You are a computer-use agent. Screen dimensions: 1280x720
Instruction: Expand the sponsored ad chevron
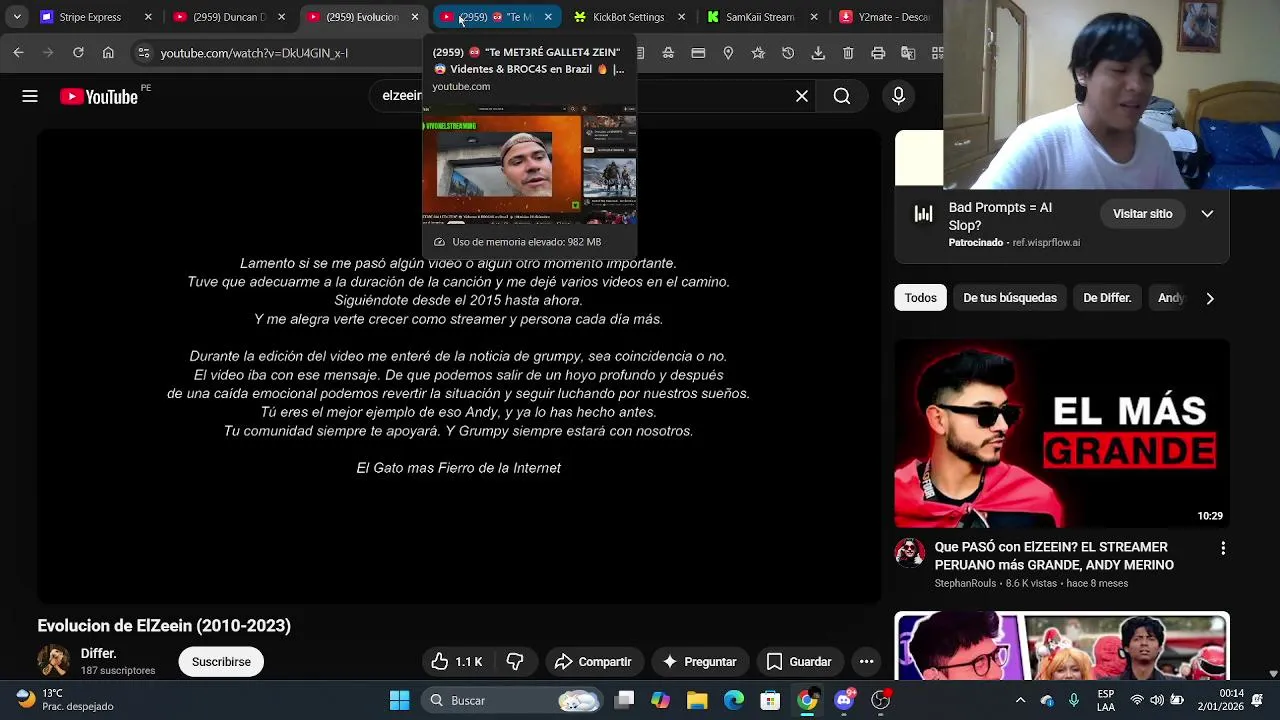(1207, 214)
